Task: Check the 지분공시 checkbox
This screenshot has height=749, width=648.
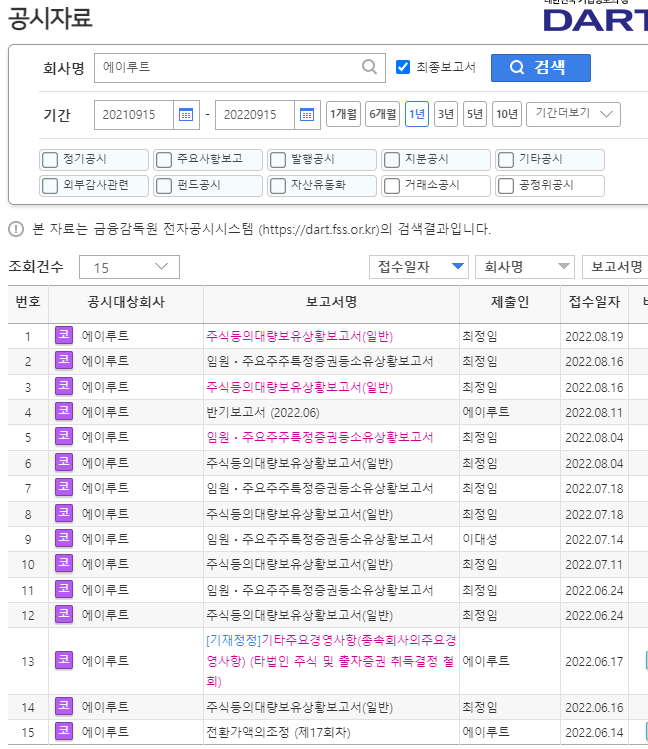Action: pyautogui.click(x=392, y=160)
